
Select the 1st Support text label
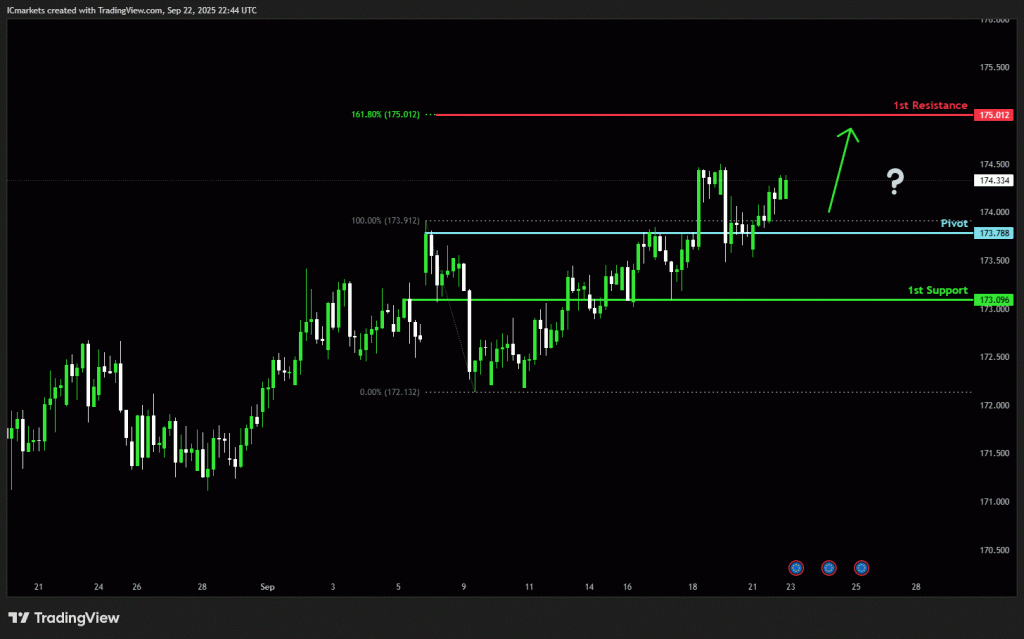pyautogui.click(x=937, y=290)
